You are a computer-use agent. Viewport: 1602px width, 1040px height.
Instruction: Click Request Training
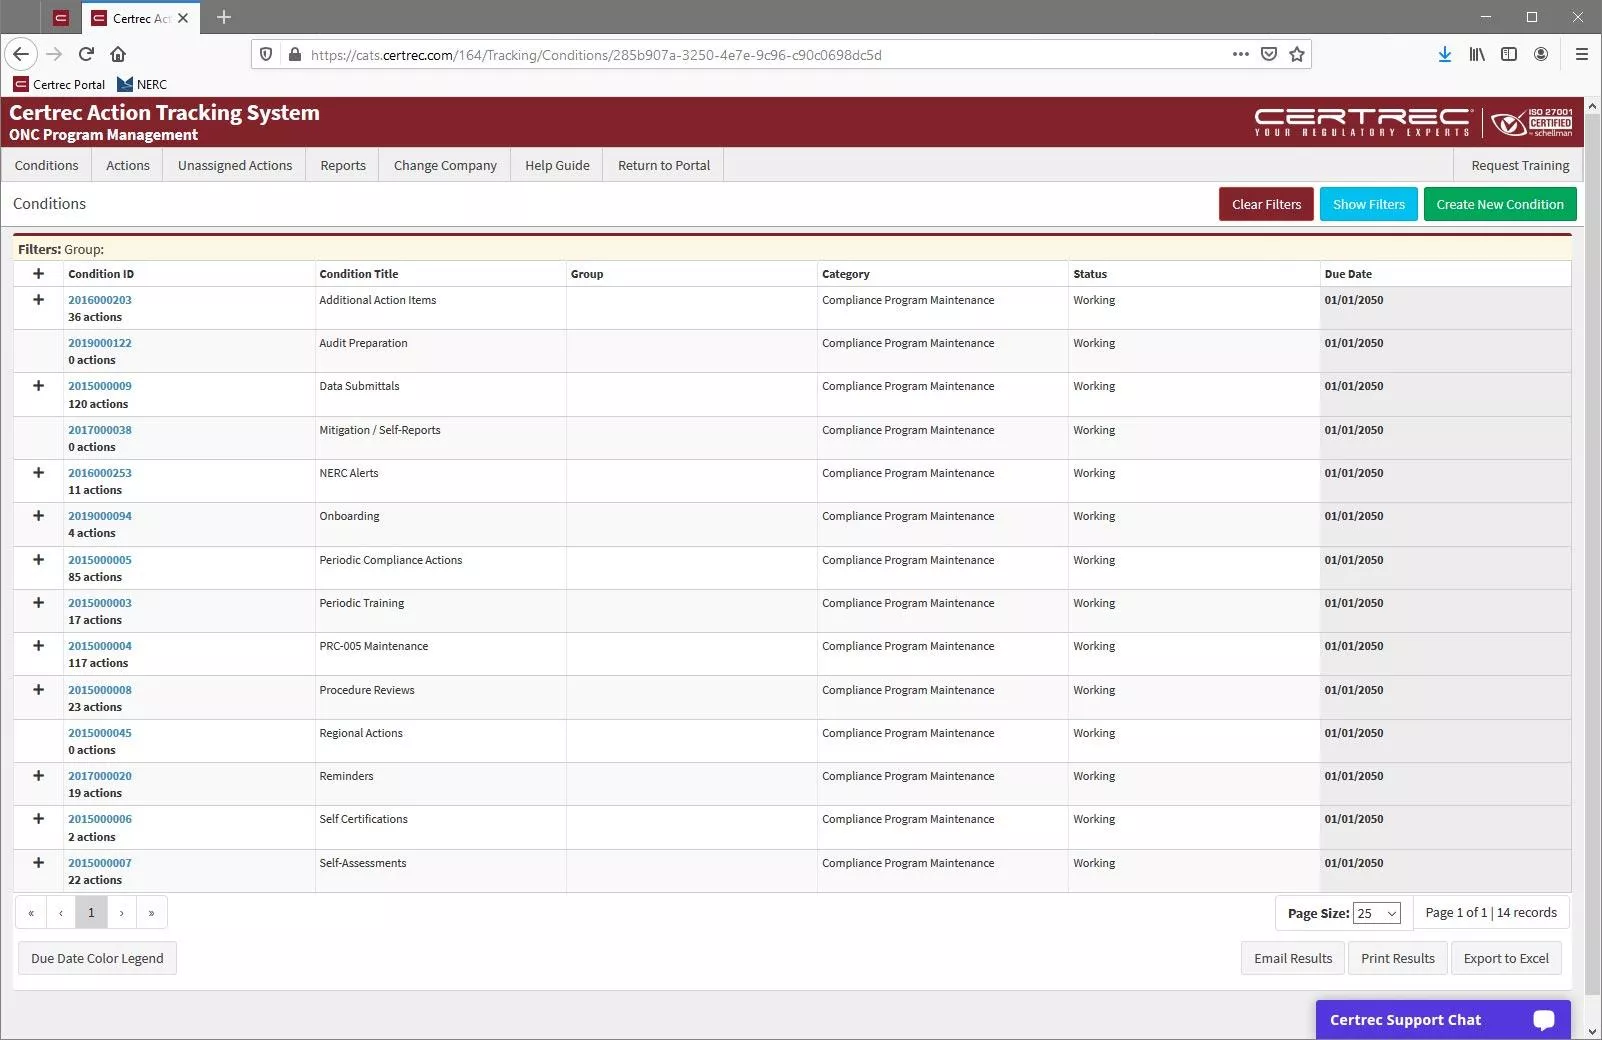pyautogui.click(x=1520, y=165)
